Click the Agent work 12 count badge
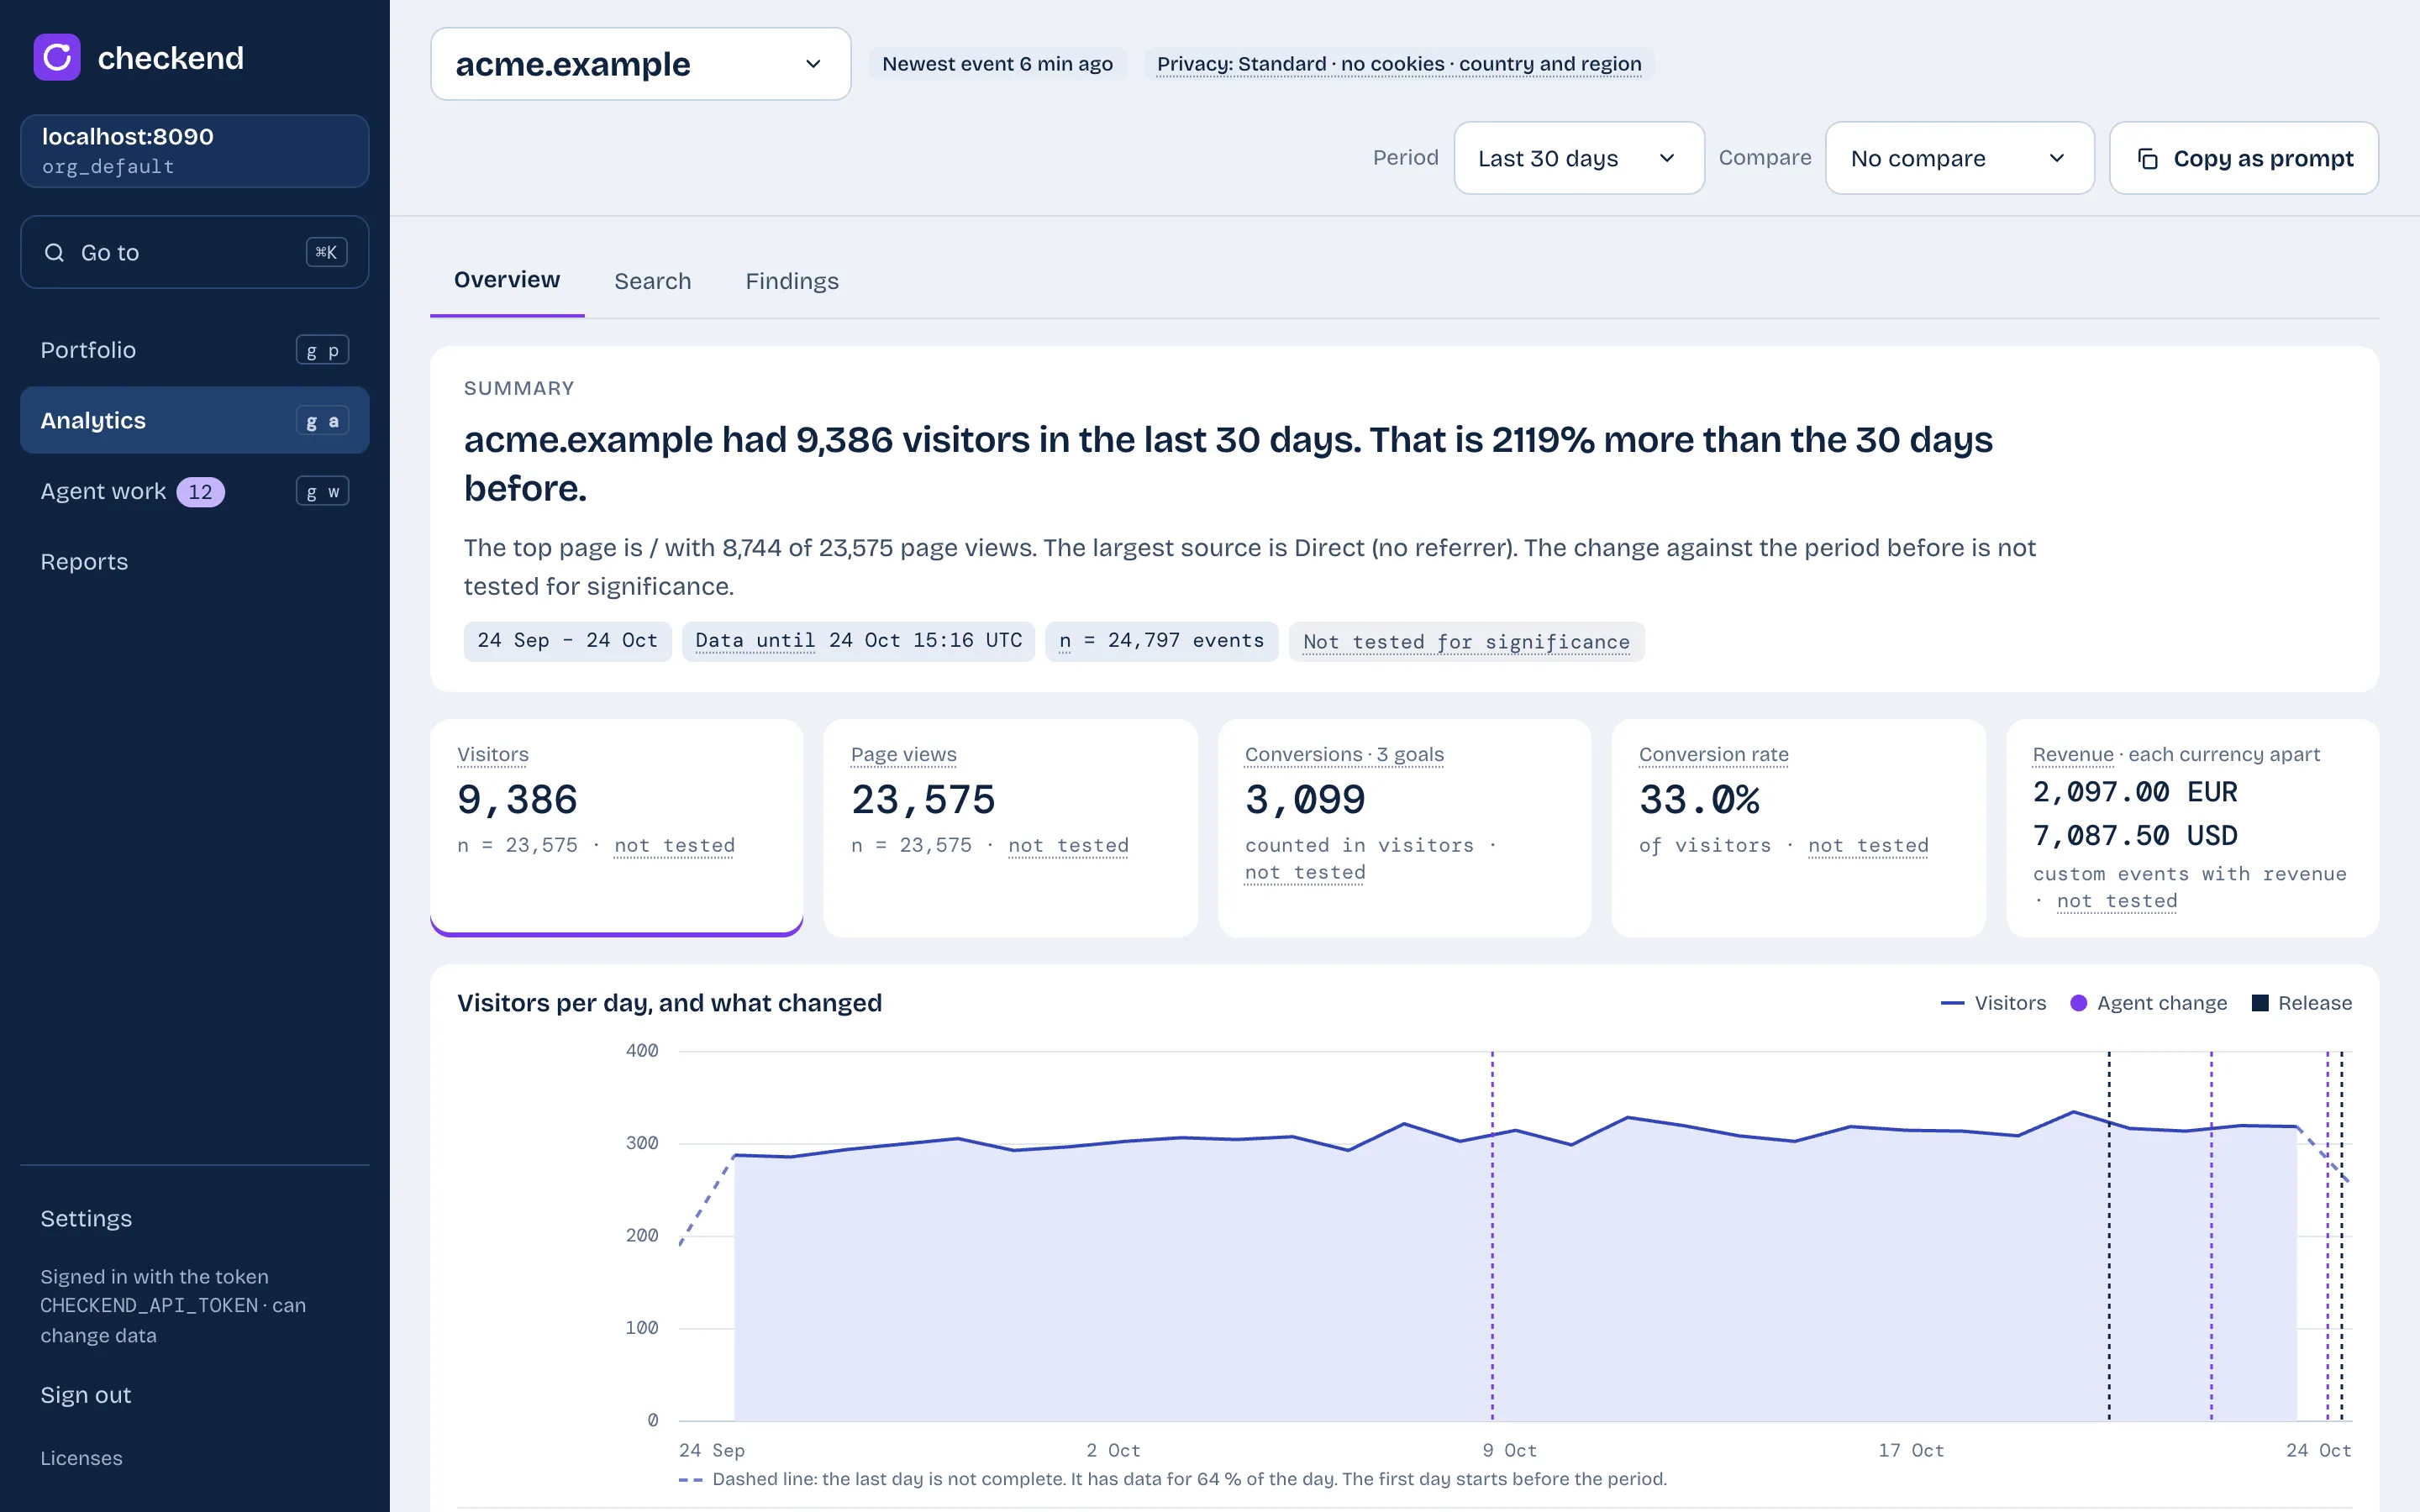Screen dimensions: 2420x1512 click(x=201, y=492)
